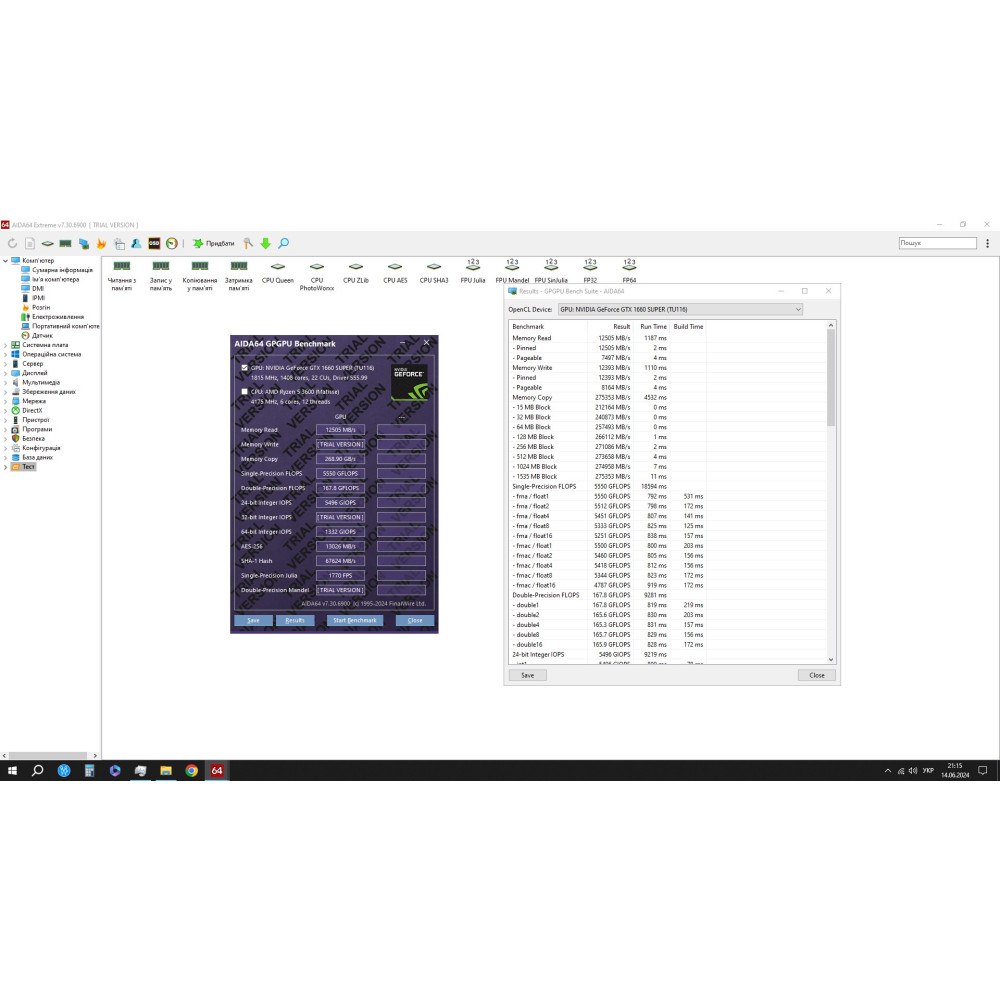Collapse the Комп'ютер tree node
This screenshot has height=1000, width=1000.
[x=6, y=261]
